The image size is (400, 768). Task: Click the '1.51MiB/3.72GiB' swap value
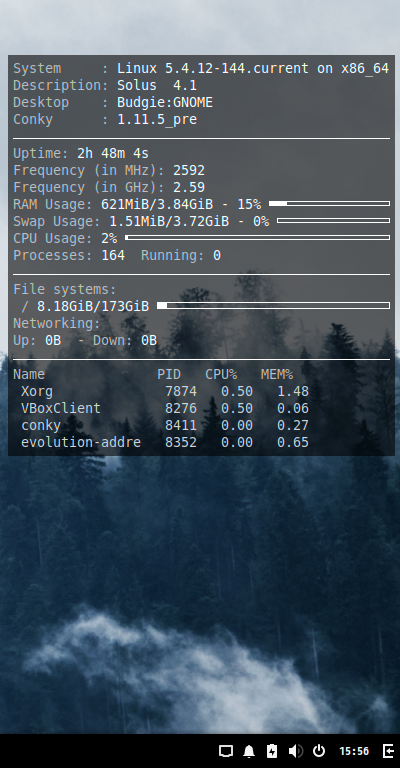point(169,221)
